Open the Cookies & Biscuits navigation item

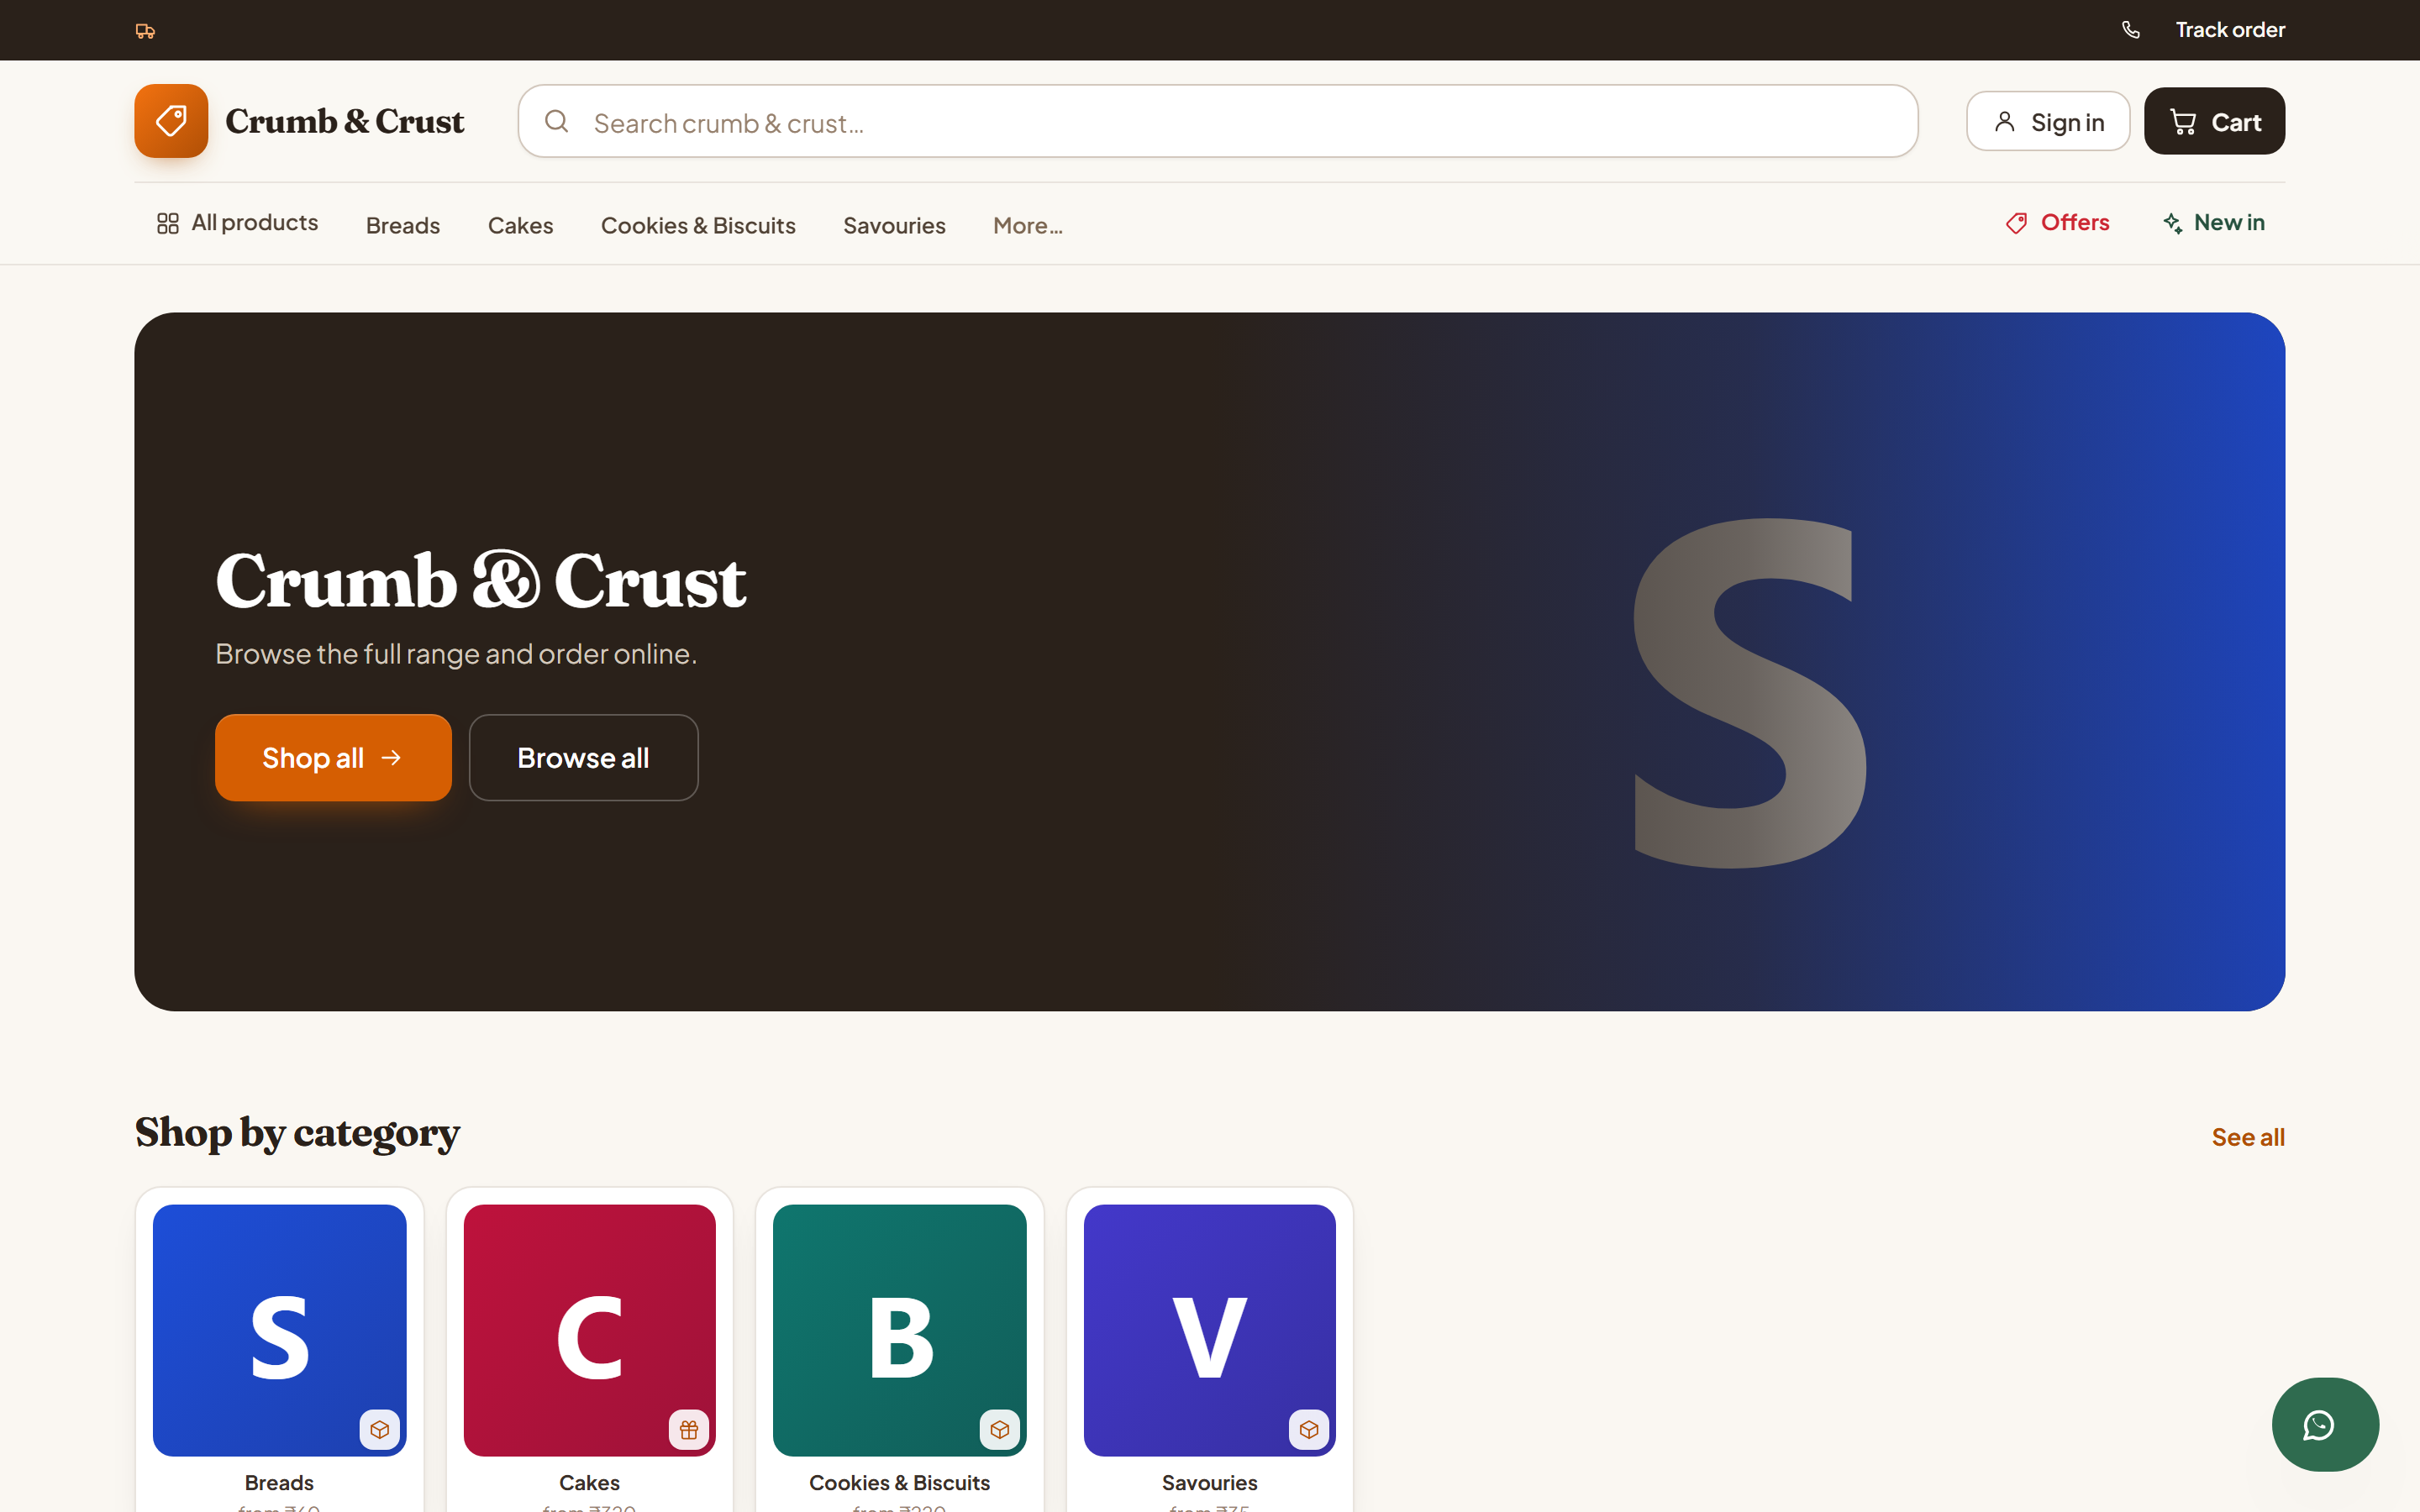pos(698,225)
